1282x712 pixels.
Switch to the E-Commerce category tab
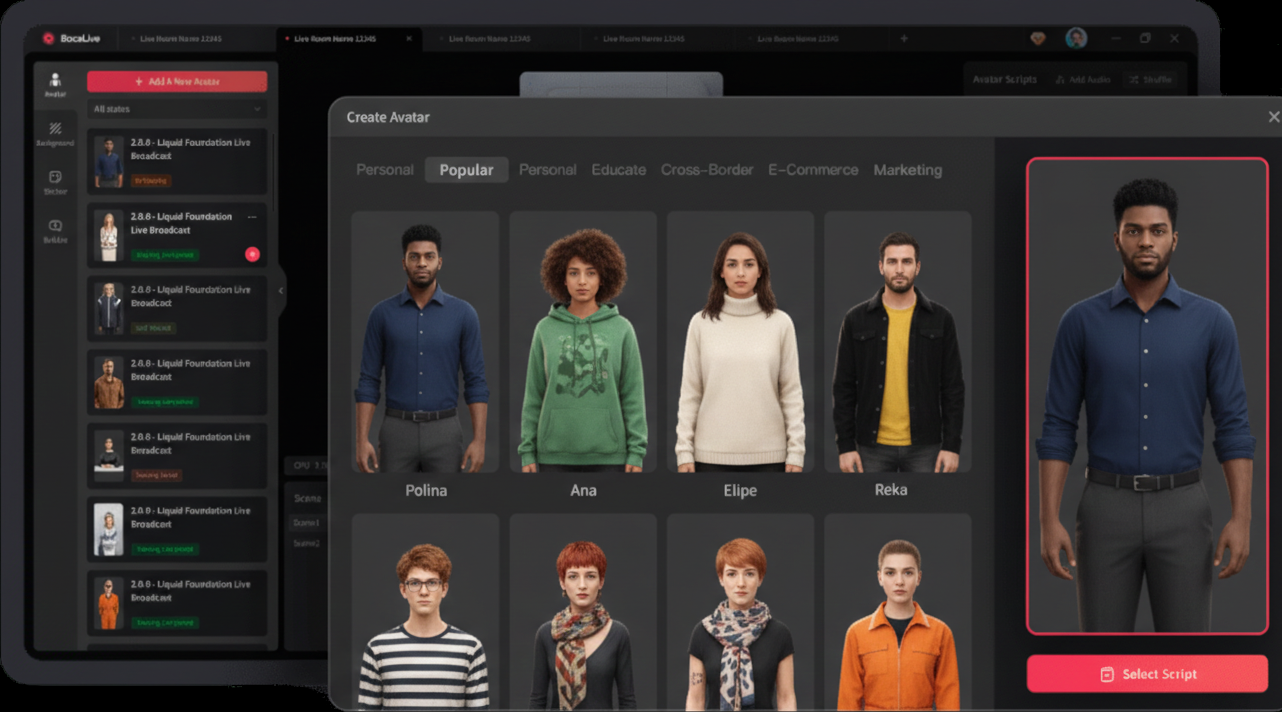click(813, 170)
